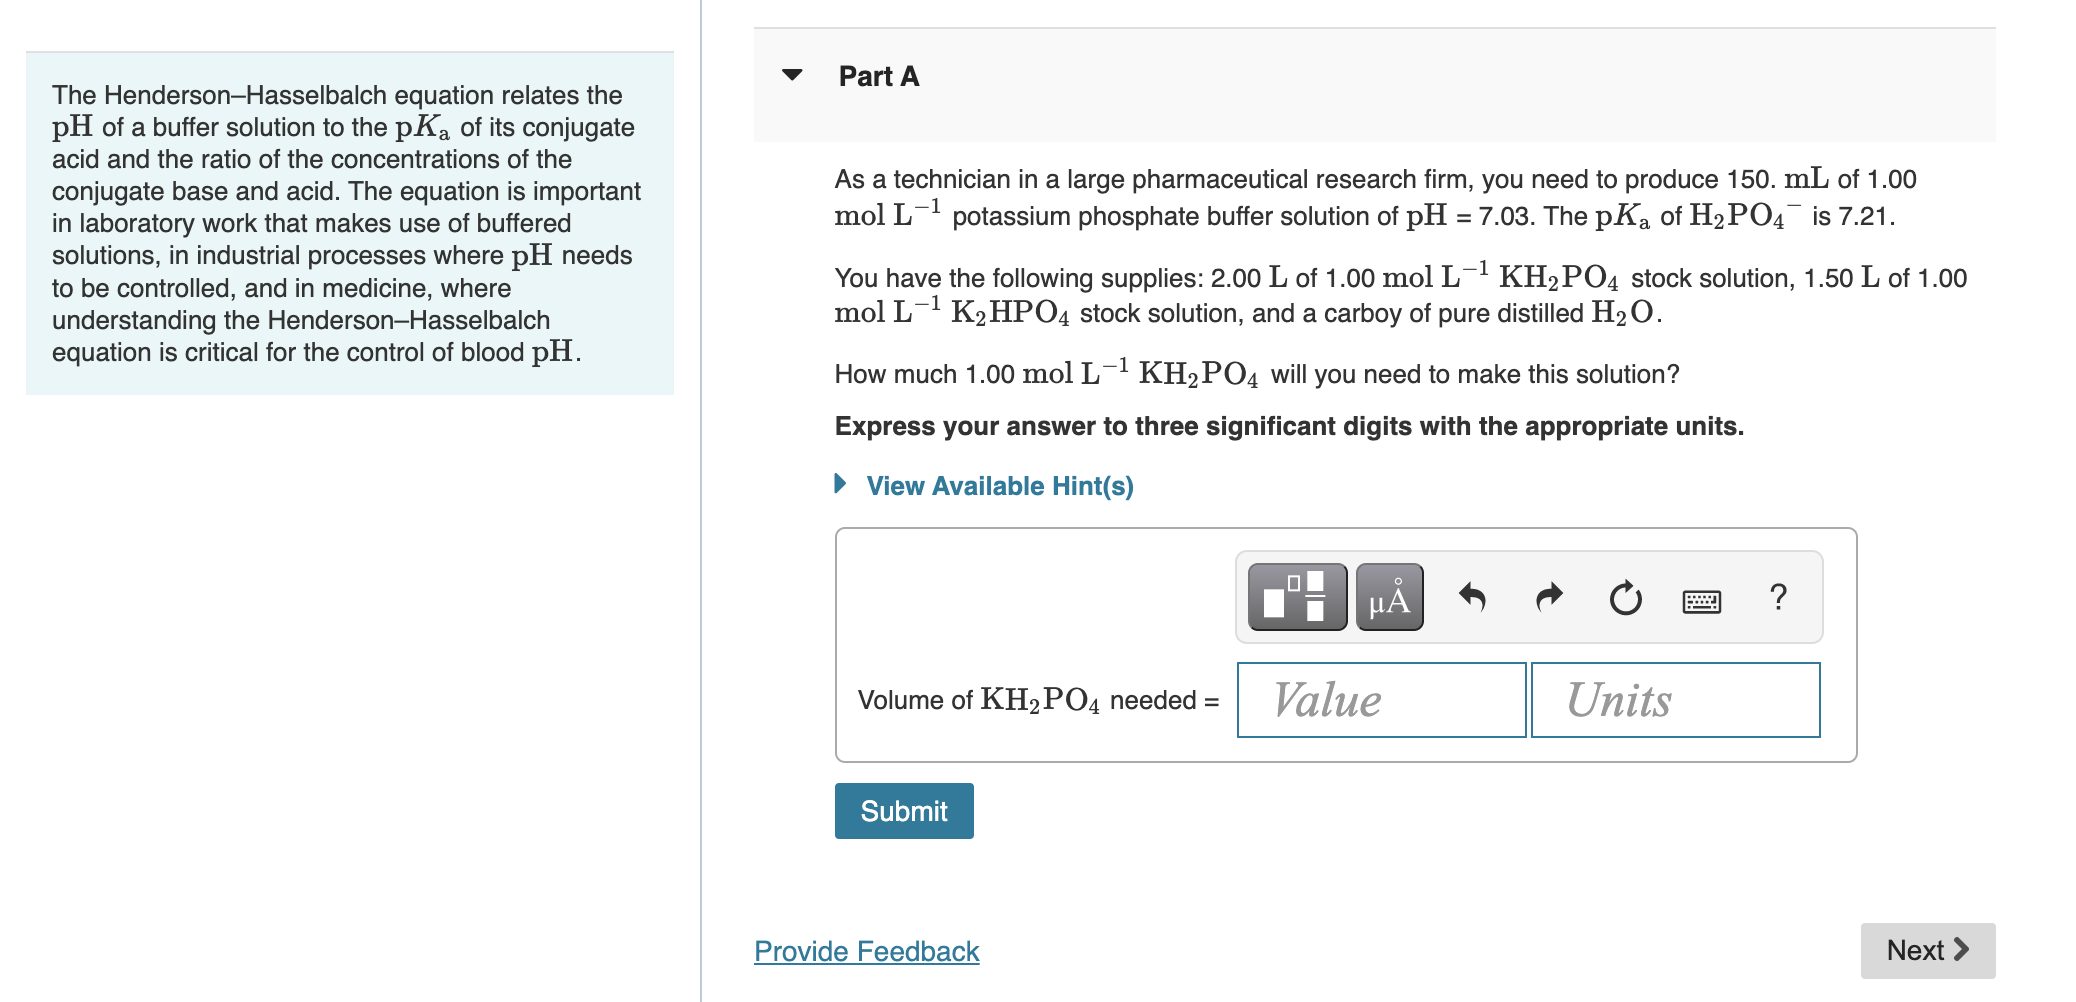Image resolution: width=2076 pixels, height=1002 pixels.
Task: Click the undo arrow in answer toolbar
Action: (x=1472, y=597)
